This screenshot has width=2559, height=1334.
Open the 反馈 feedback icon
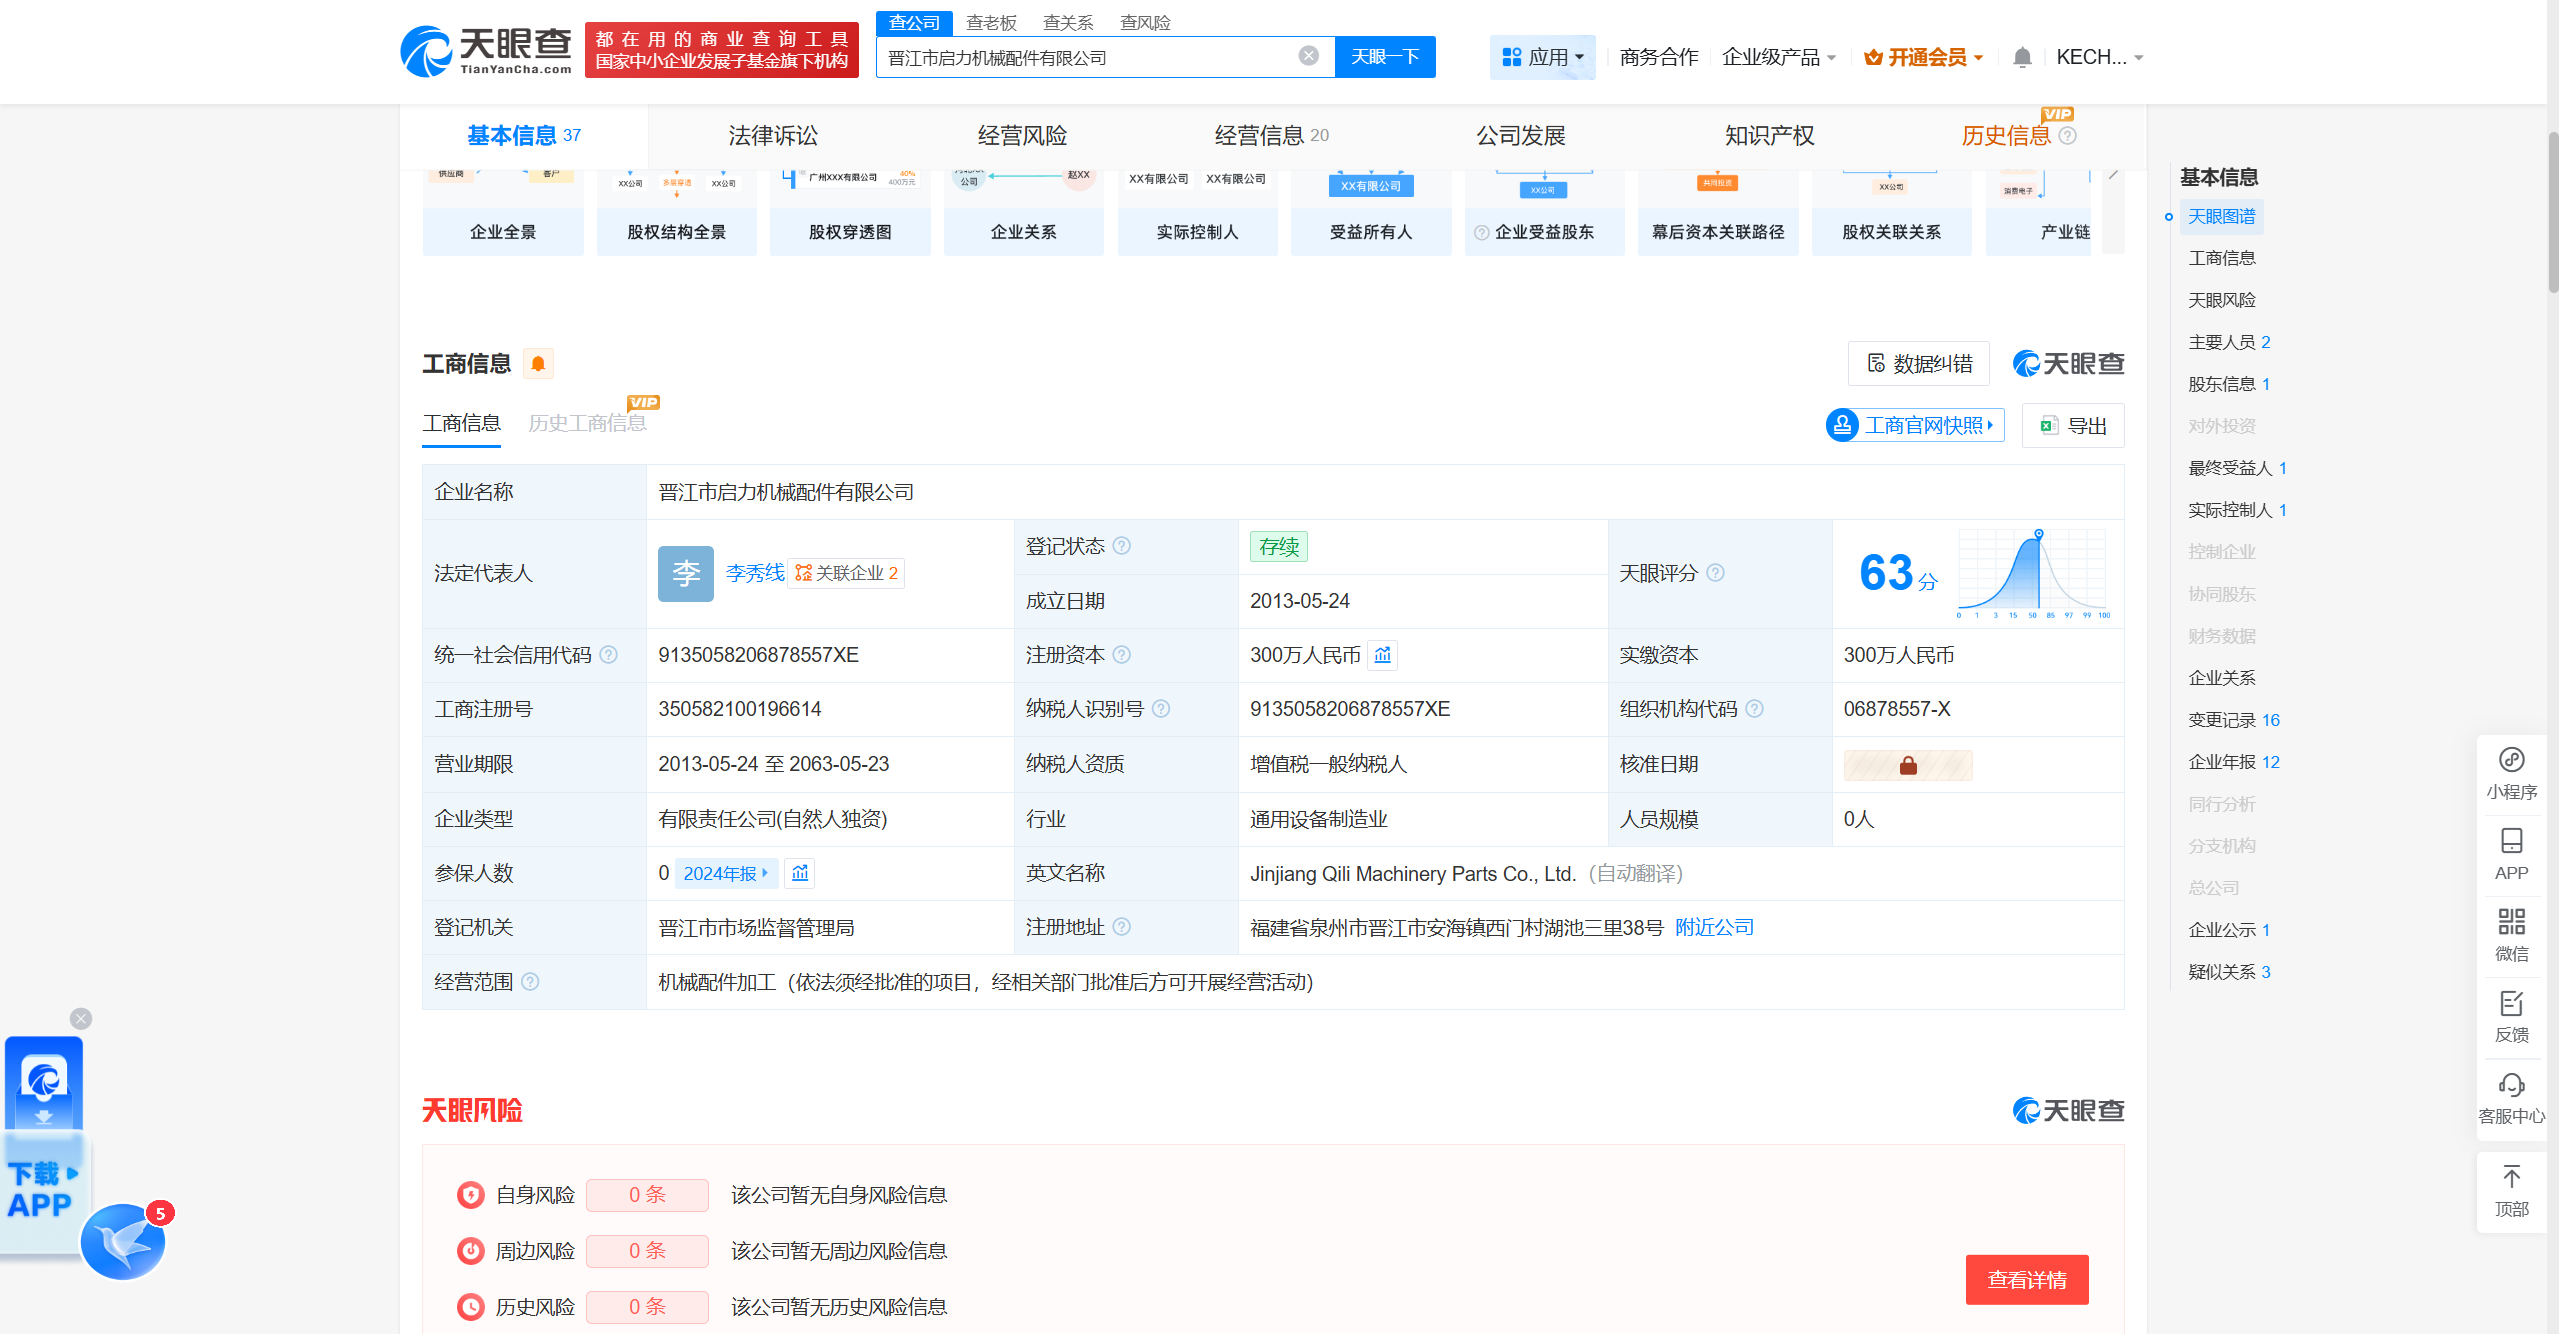[x=2511, y=1004]
